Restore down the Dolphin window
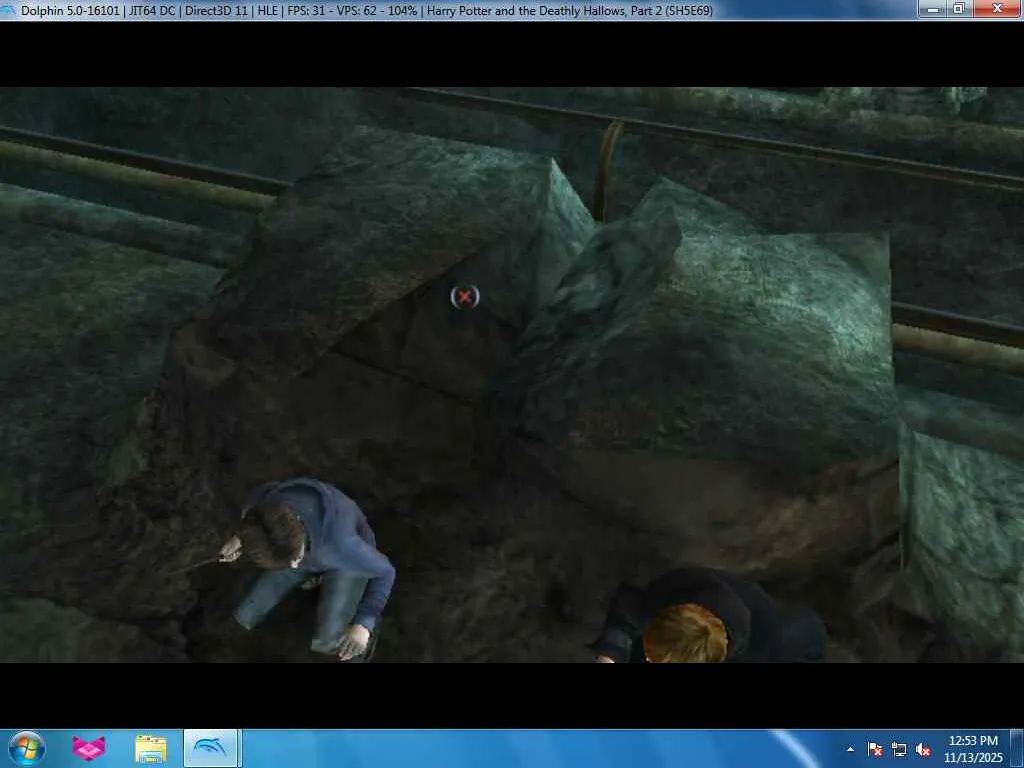 959,8
